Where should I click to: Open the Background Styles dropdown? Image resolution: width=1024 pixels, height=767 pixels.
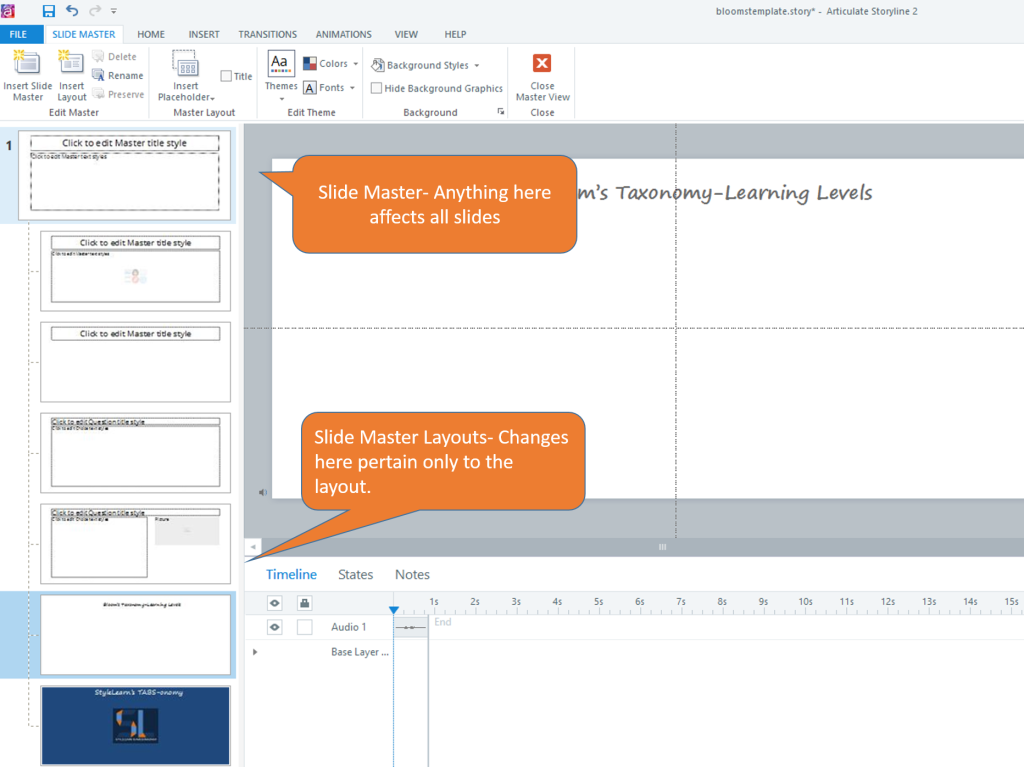pyautogui.click(x=425, y=65)
